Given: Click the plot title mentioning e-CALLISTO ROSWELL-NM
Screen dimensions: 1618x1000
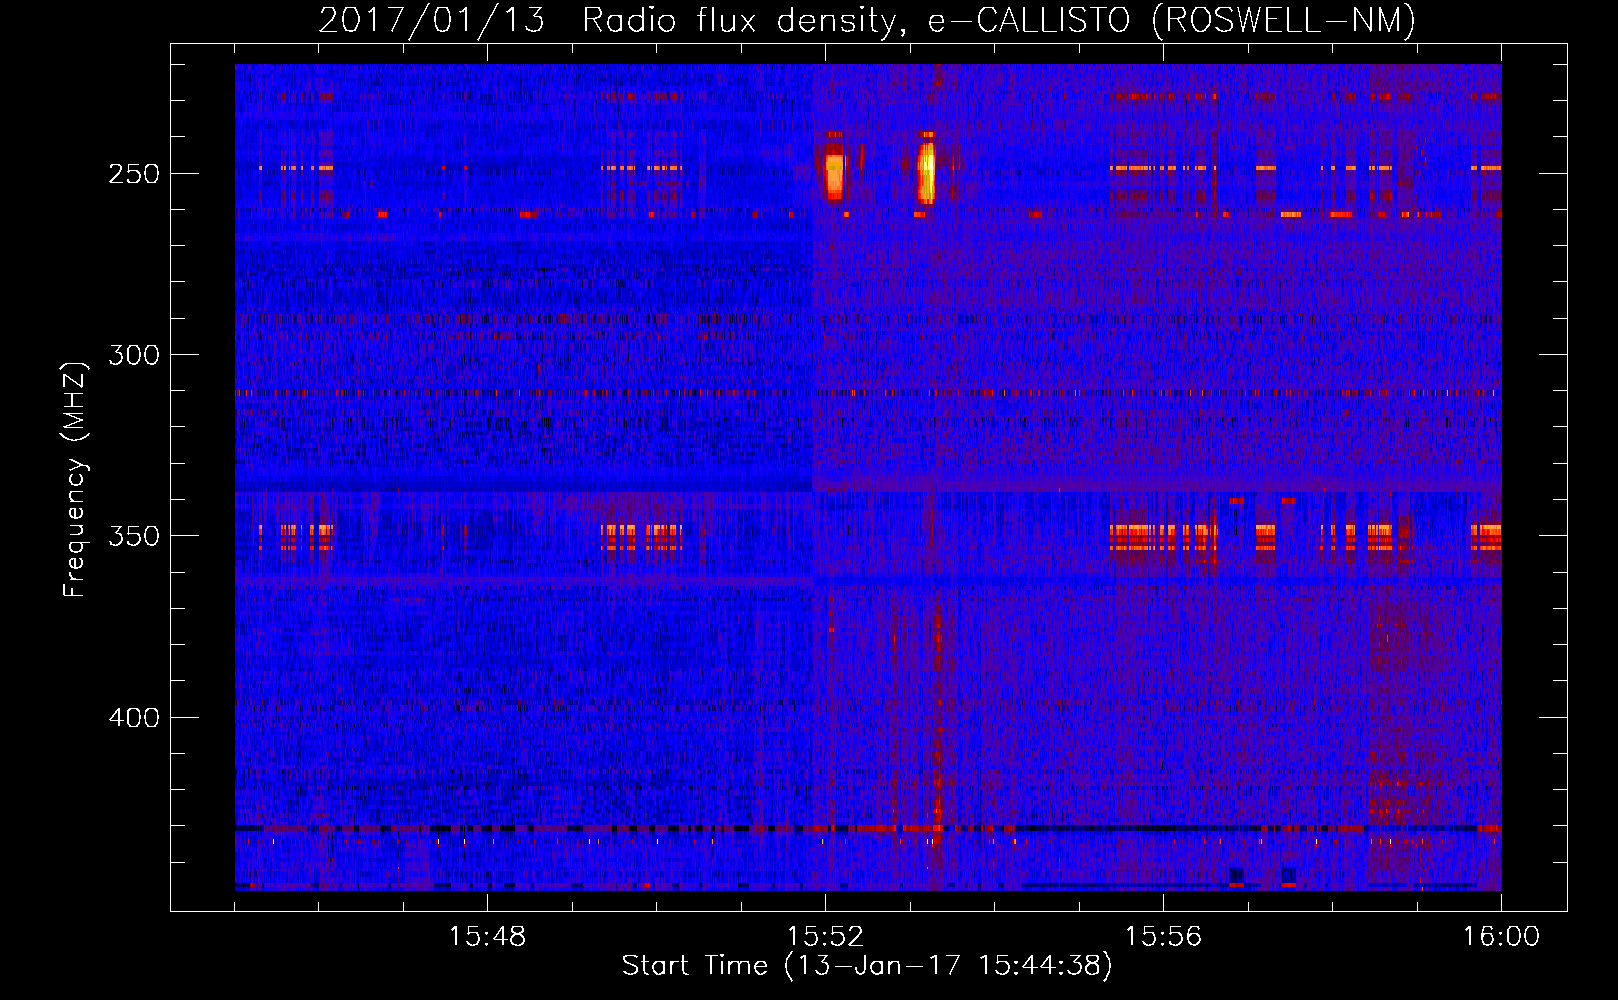Looking at the screenshot, I should [x=867, y=21].
